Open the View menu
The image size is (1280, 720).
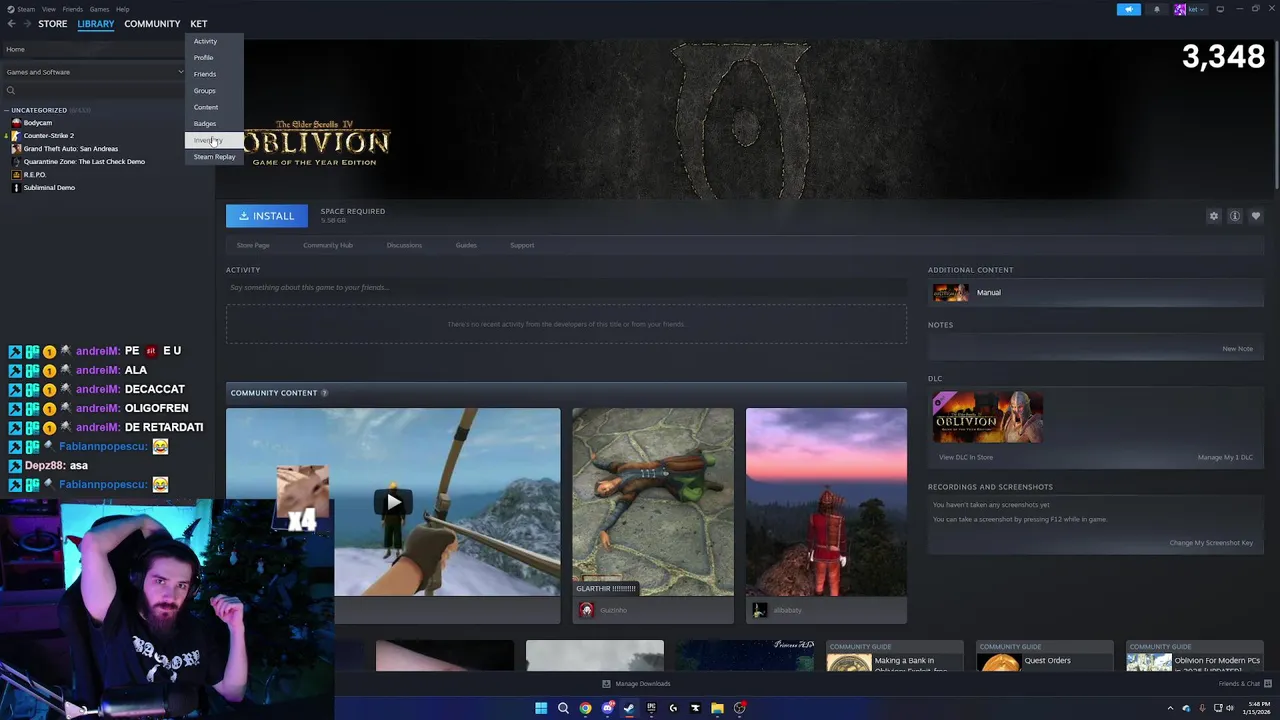(x=48, y=9)
